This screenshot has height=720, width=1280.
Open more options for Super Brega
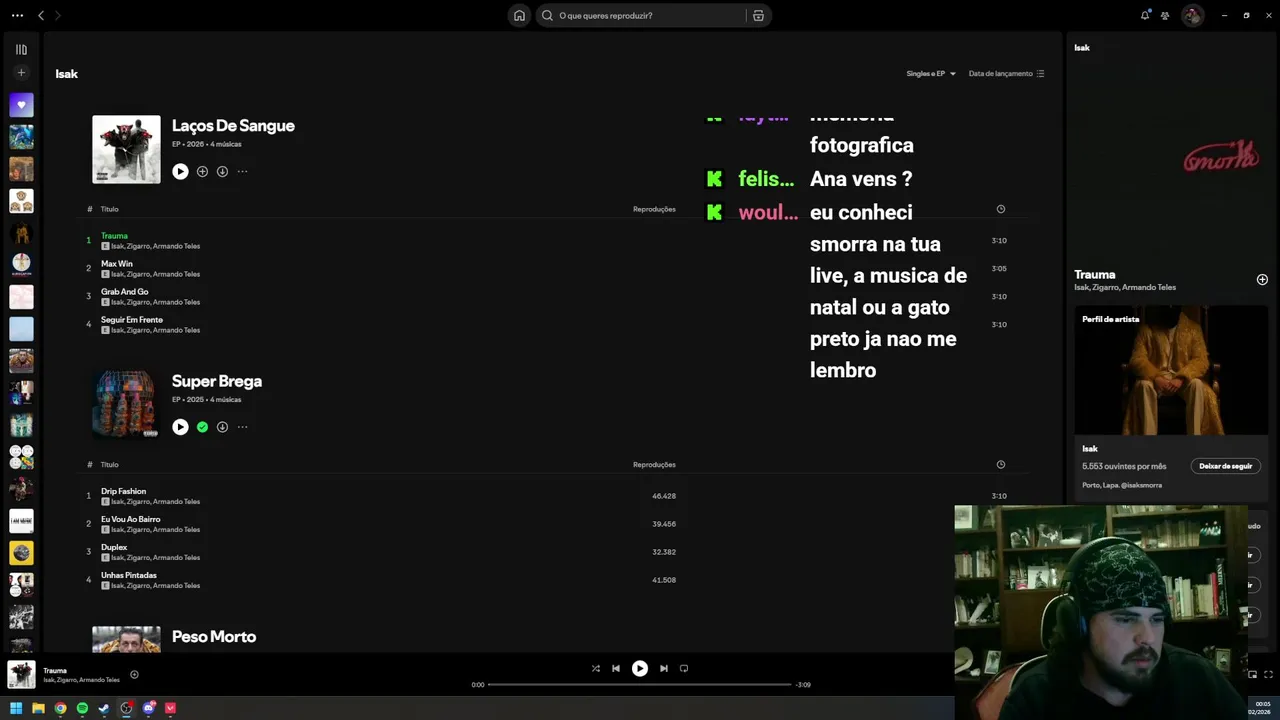[242, 427]
